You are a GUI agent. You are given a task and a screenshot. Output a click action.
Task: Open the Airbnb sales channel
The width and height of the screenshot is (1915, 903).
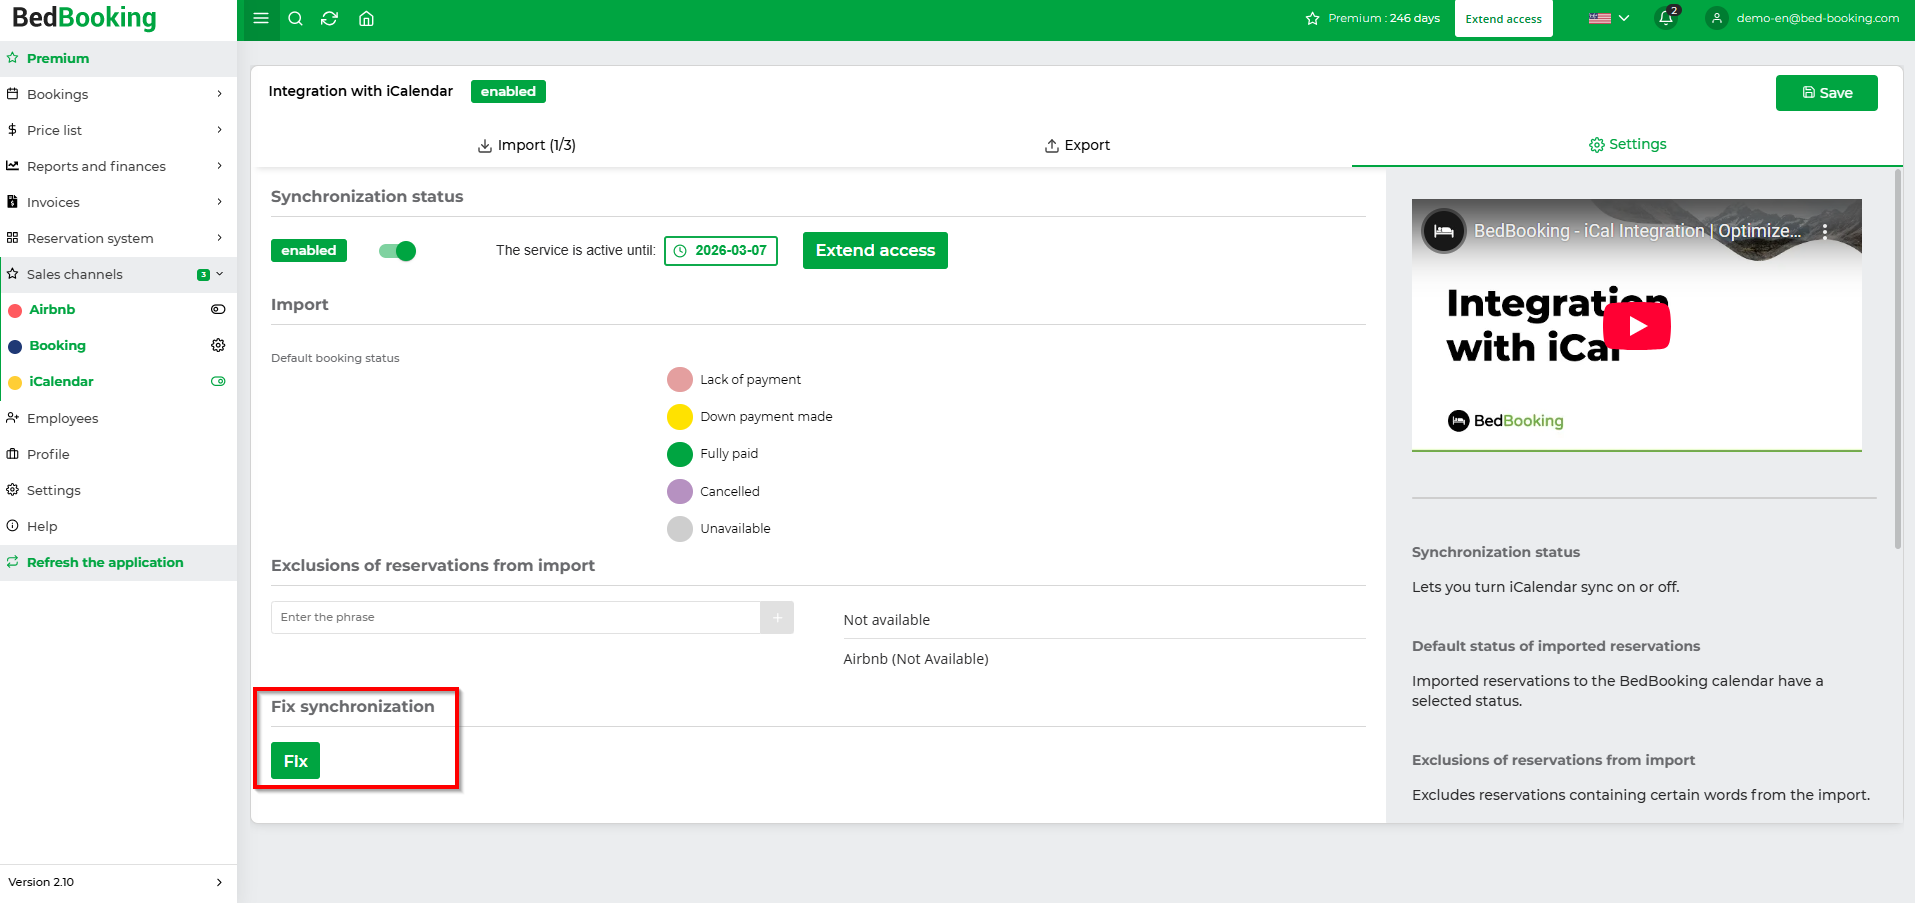[52, 309]
